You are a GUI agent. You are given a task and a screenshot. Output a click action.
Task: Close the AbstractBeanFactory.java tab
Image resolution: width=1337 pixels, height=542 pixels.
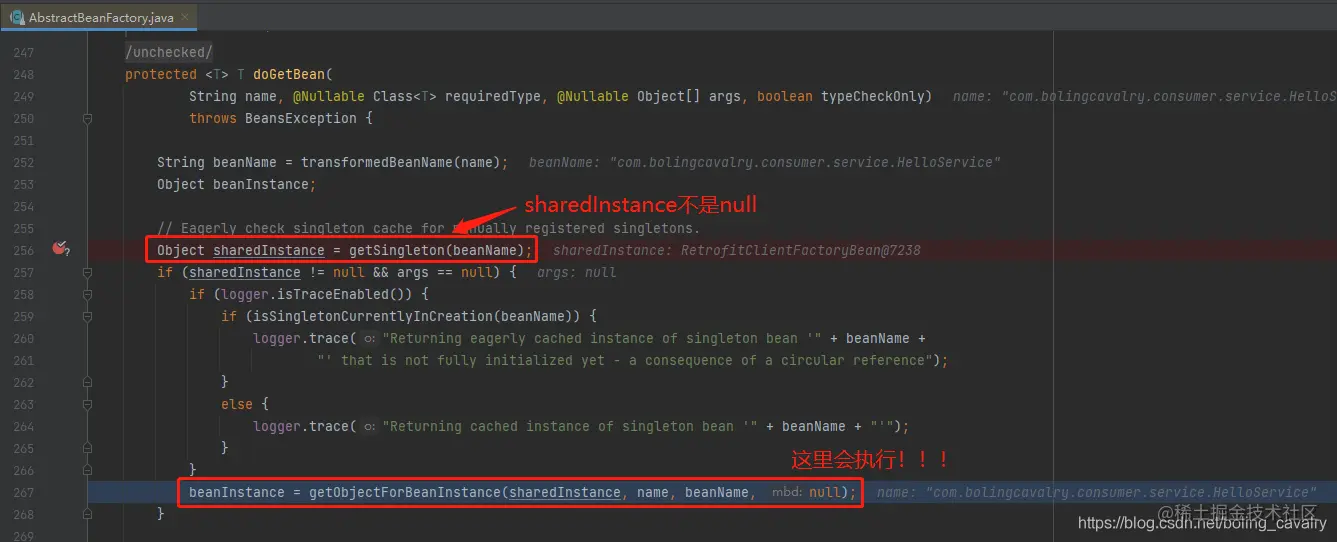click(185, 18)
